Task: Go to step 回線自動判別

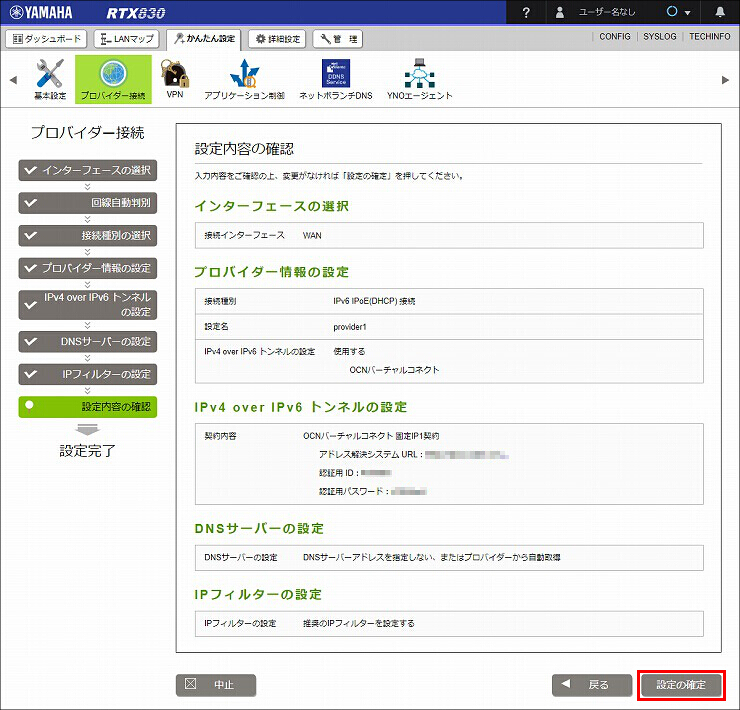Action: click(88, 203)
